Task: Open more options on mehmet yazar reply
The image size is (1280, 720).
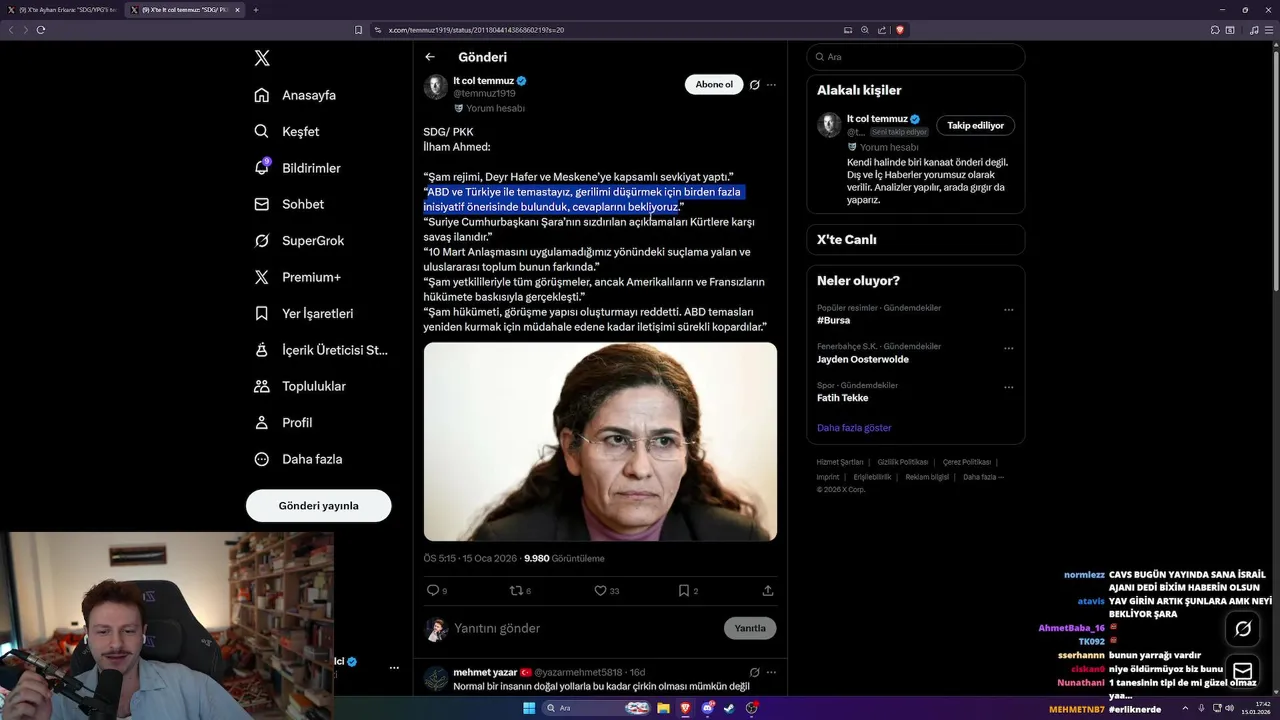Action: pyautogui.click(x=771, y=672)
